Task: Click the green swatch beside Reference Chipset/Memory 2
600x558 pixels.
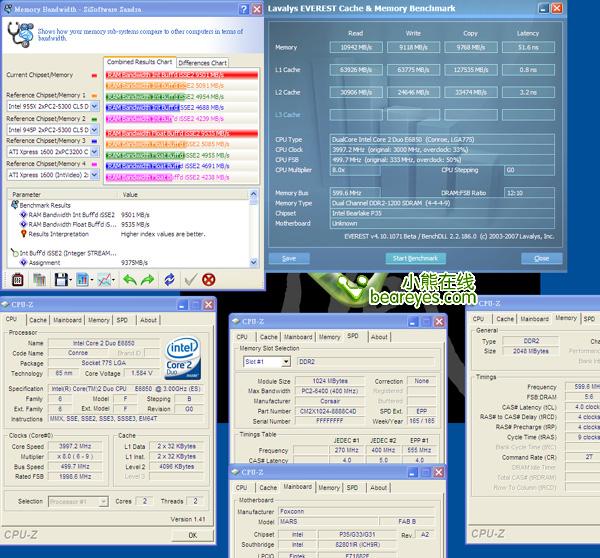Action: 94,119
